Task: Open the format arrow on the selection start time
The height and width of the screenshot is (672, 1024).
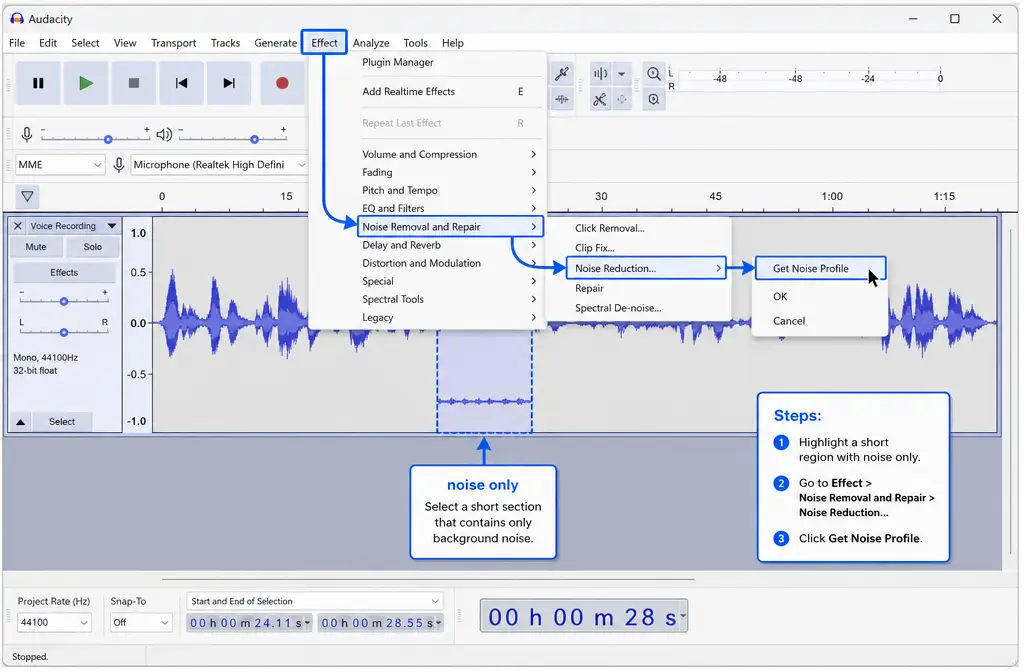Action: tap(307, 623)
